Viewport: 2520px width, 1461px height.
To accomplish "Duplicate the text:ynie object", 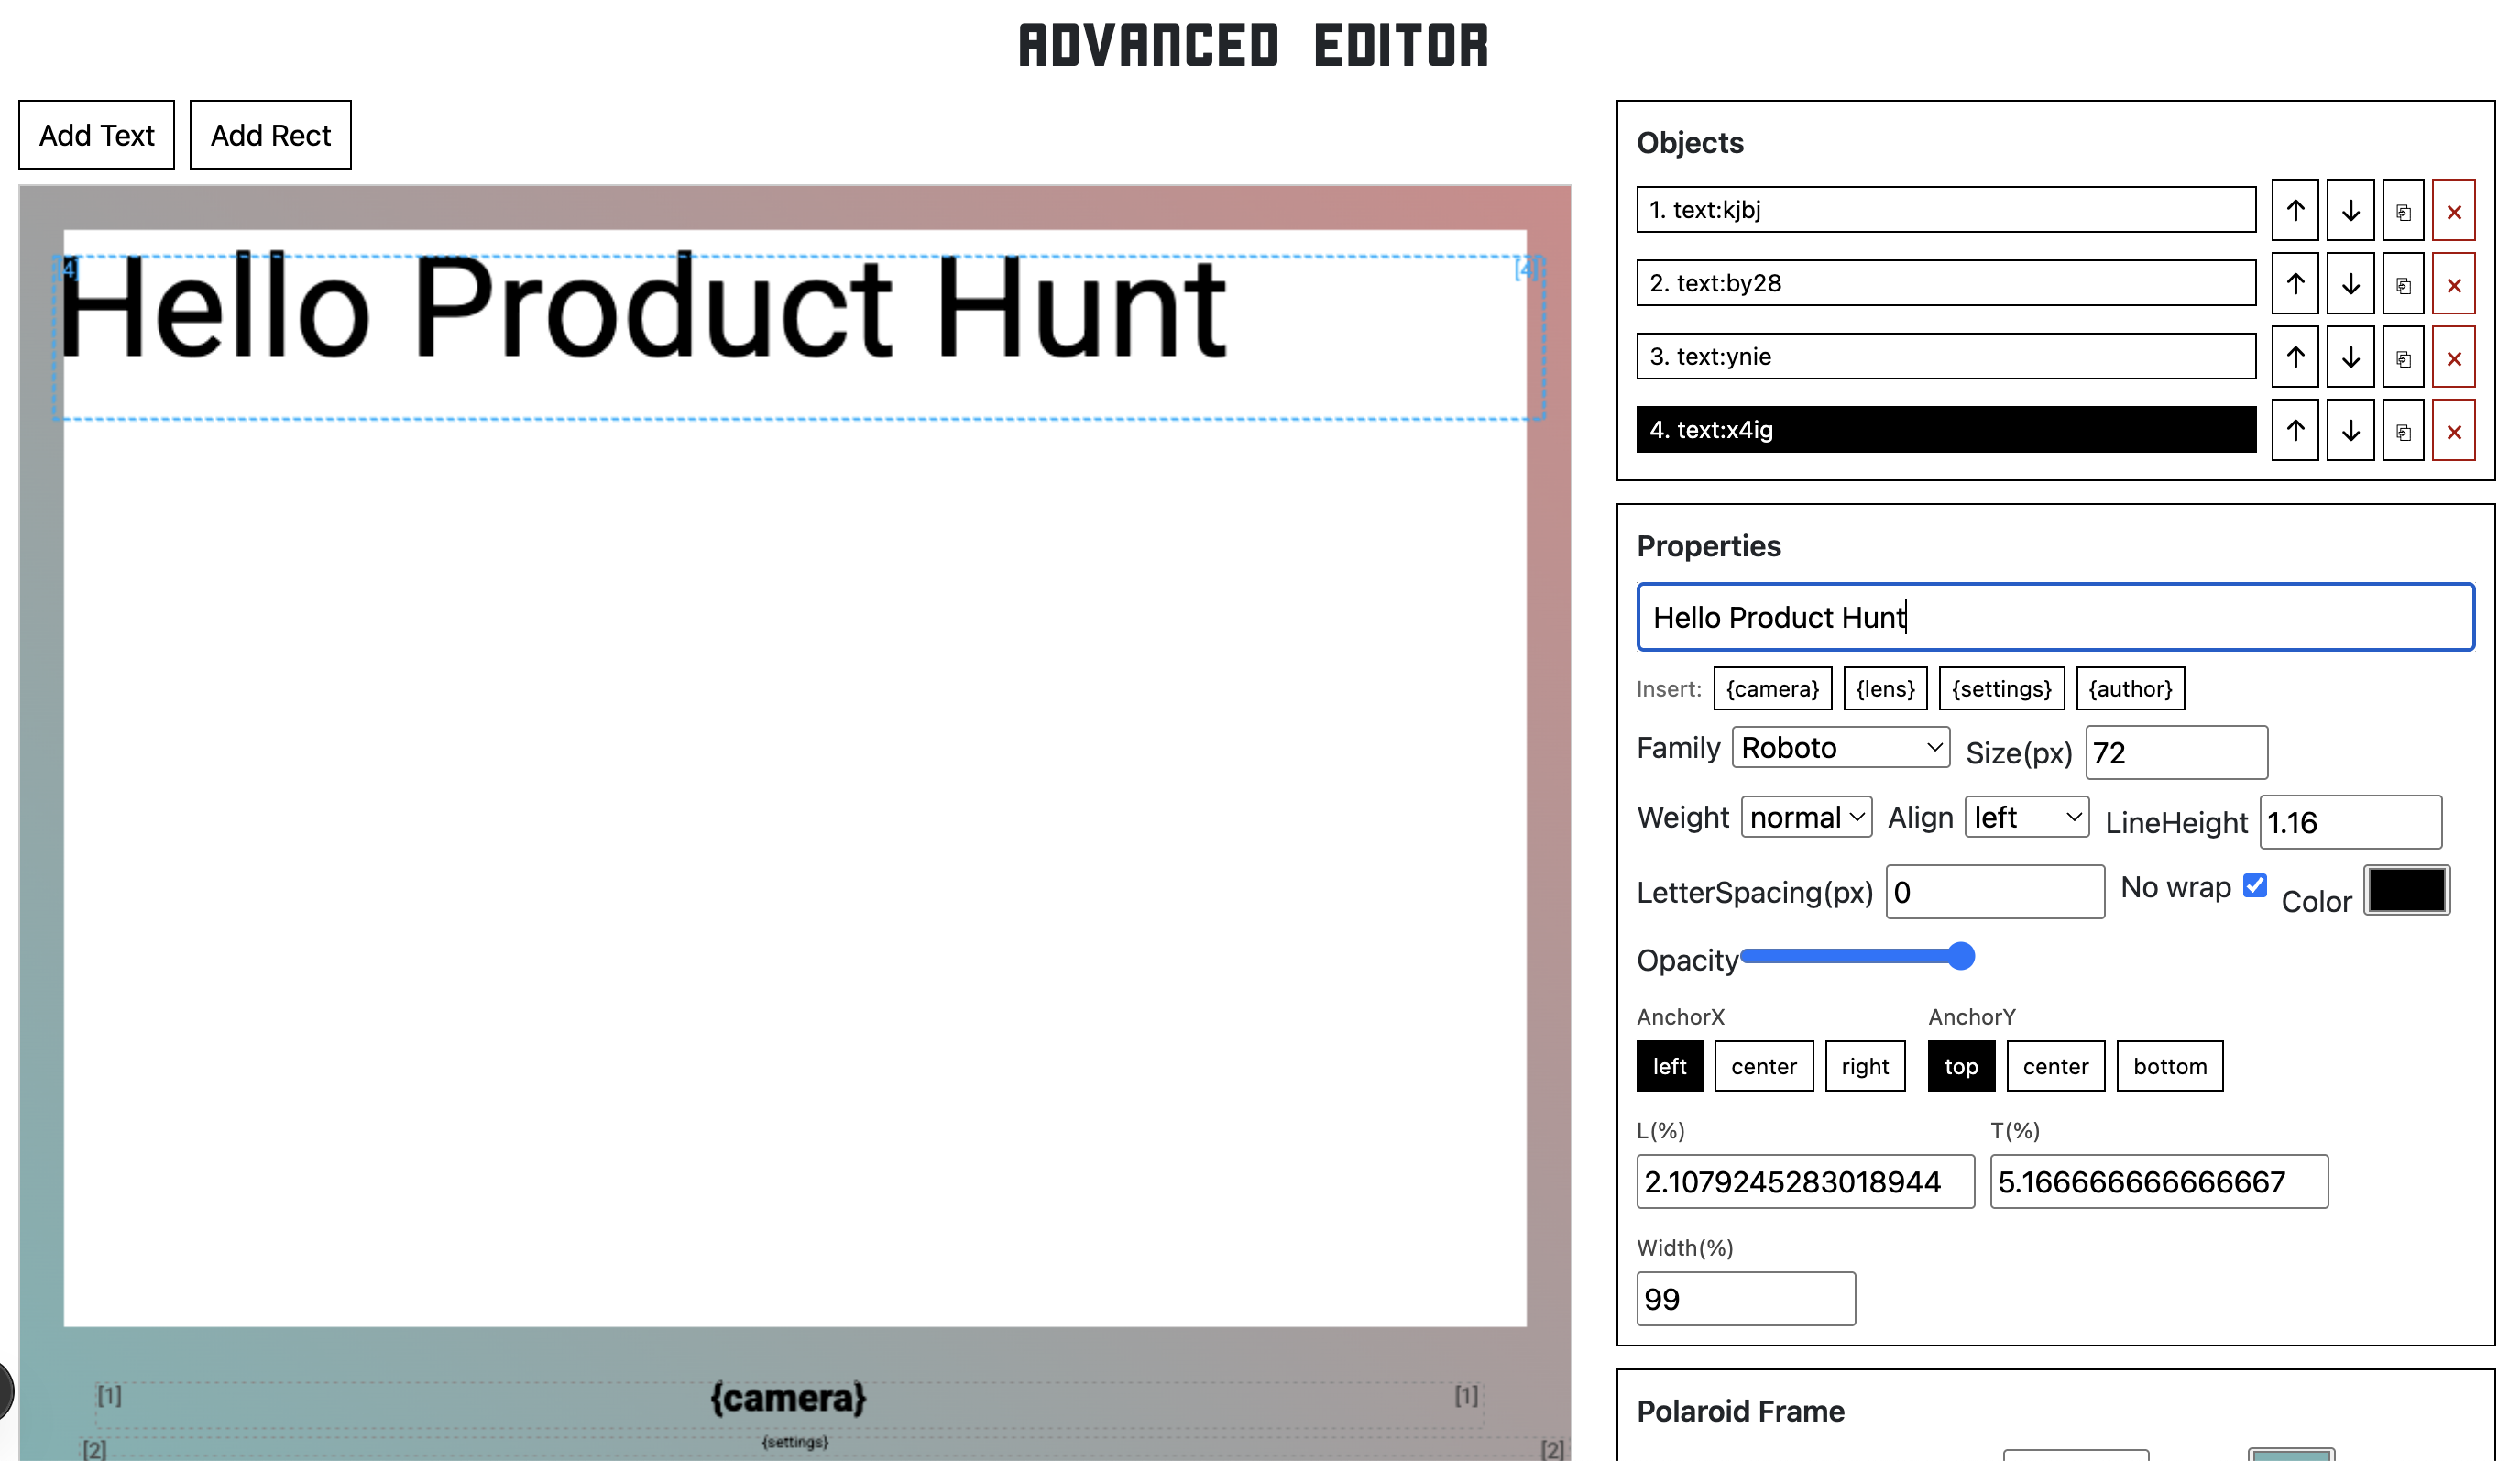I will pos(2403,357).
